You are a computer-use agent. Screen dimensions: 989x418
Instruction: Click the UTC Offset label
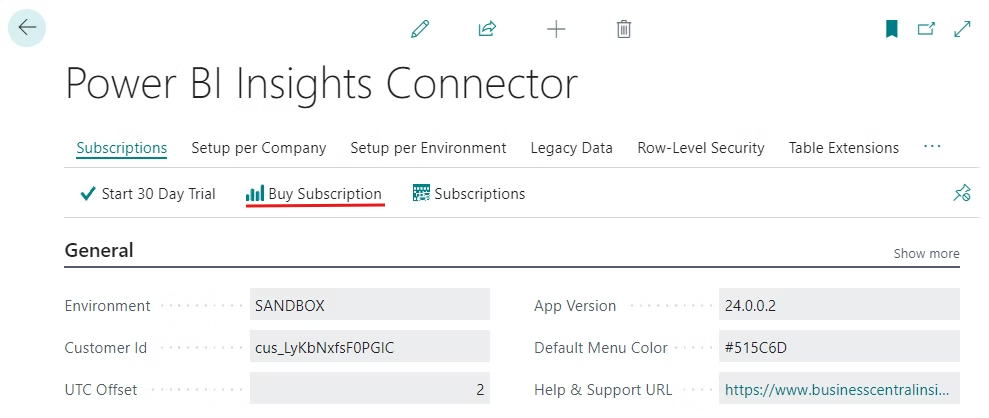tap(101, 390)
